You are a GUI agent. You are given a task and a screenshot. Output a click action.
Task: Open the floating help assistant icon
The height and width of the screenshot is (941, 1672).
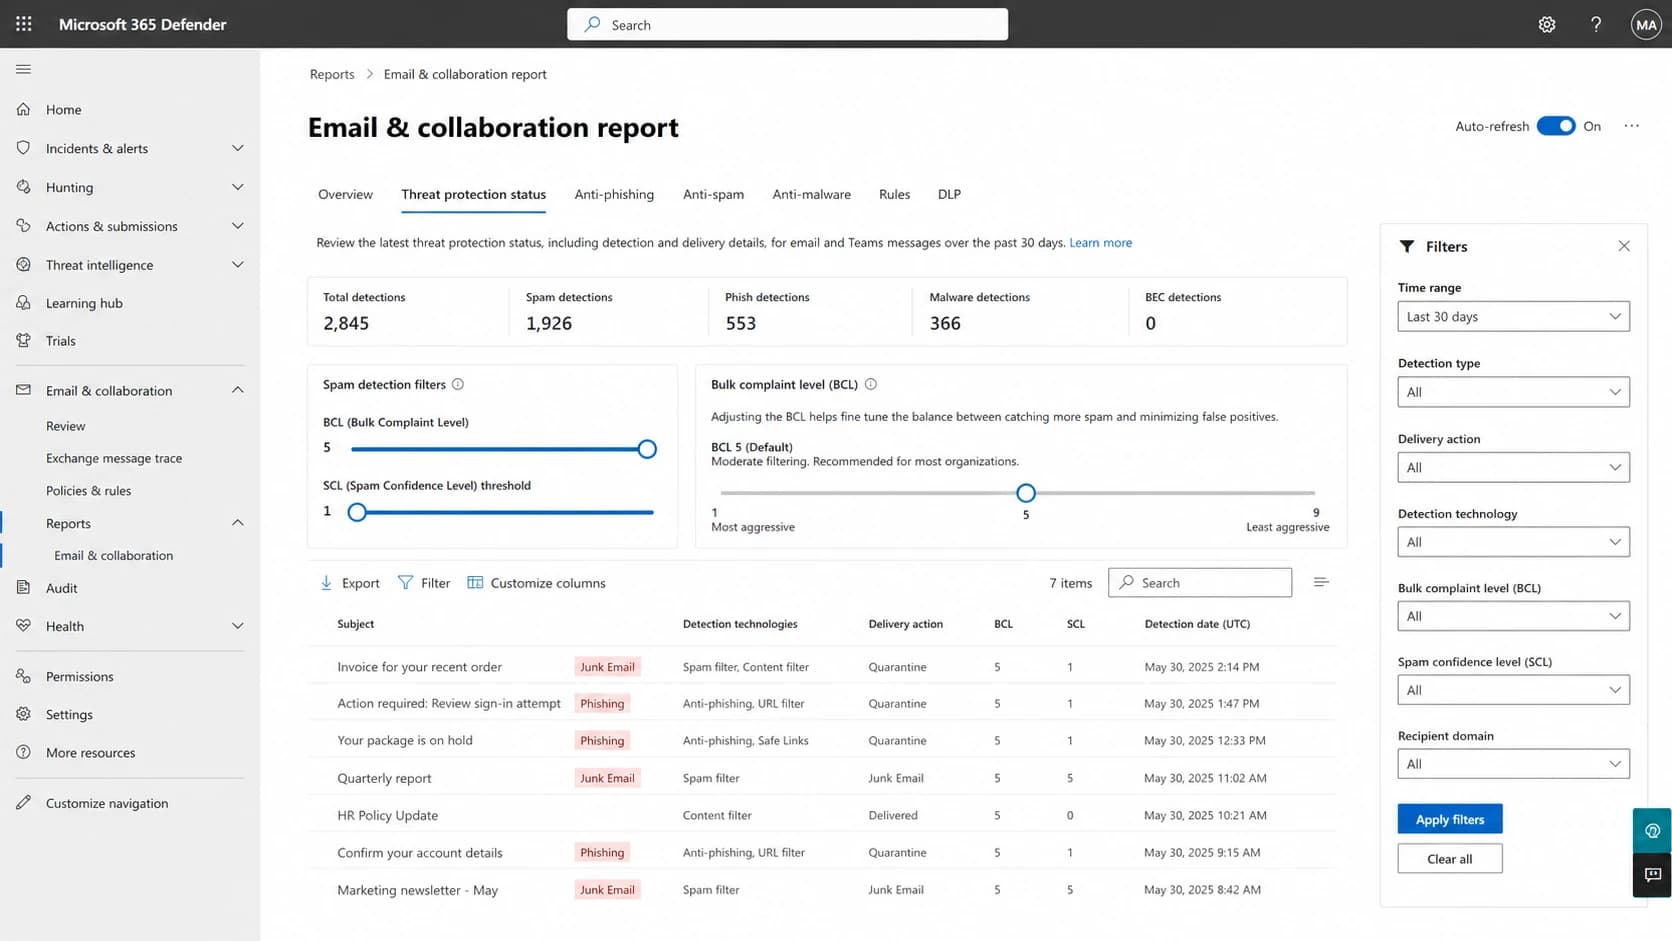pos(1652,830)
